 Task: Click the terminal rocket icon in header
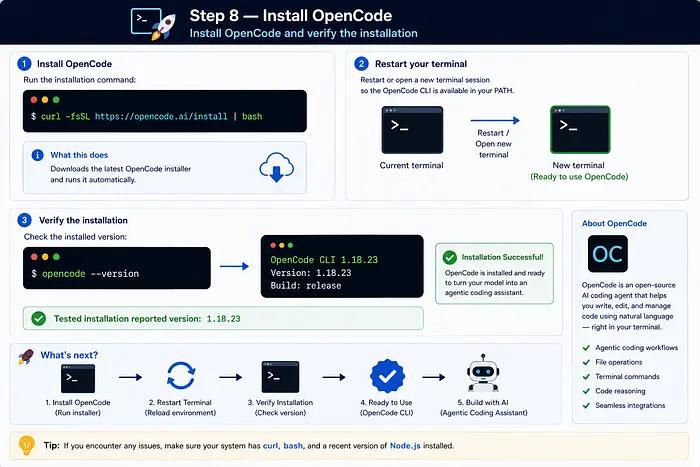(x=153, y=23)
